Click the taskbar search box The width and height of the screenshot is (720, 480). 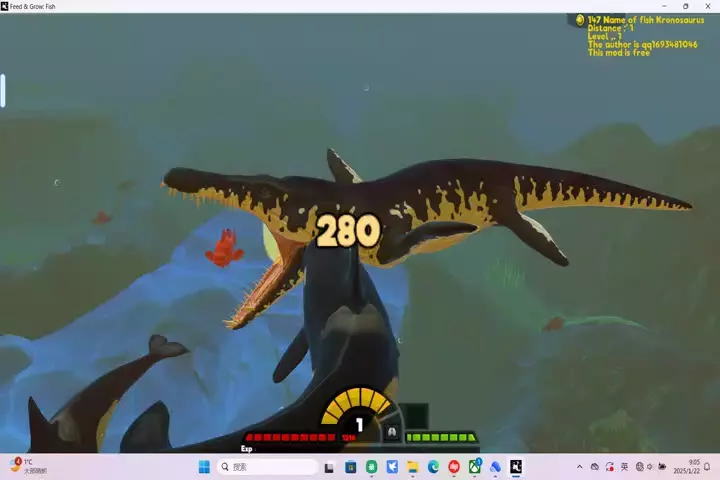coord(268,467)
